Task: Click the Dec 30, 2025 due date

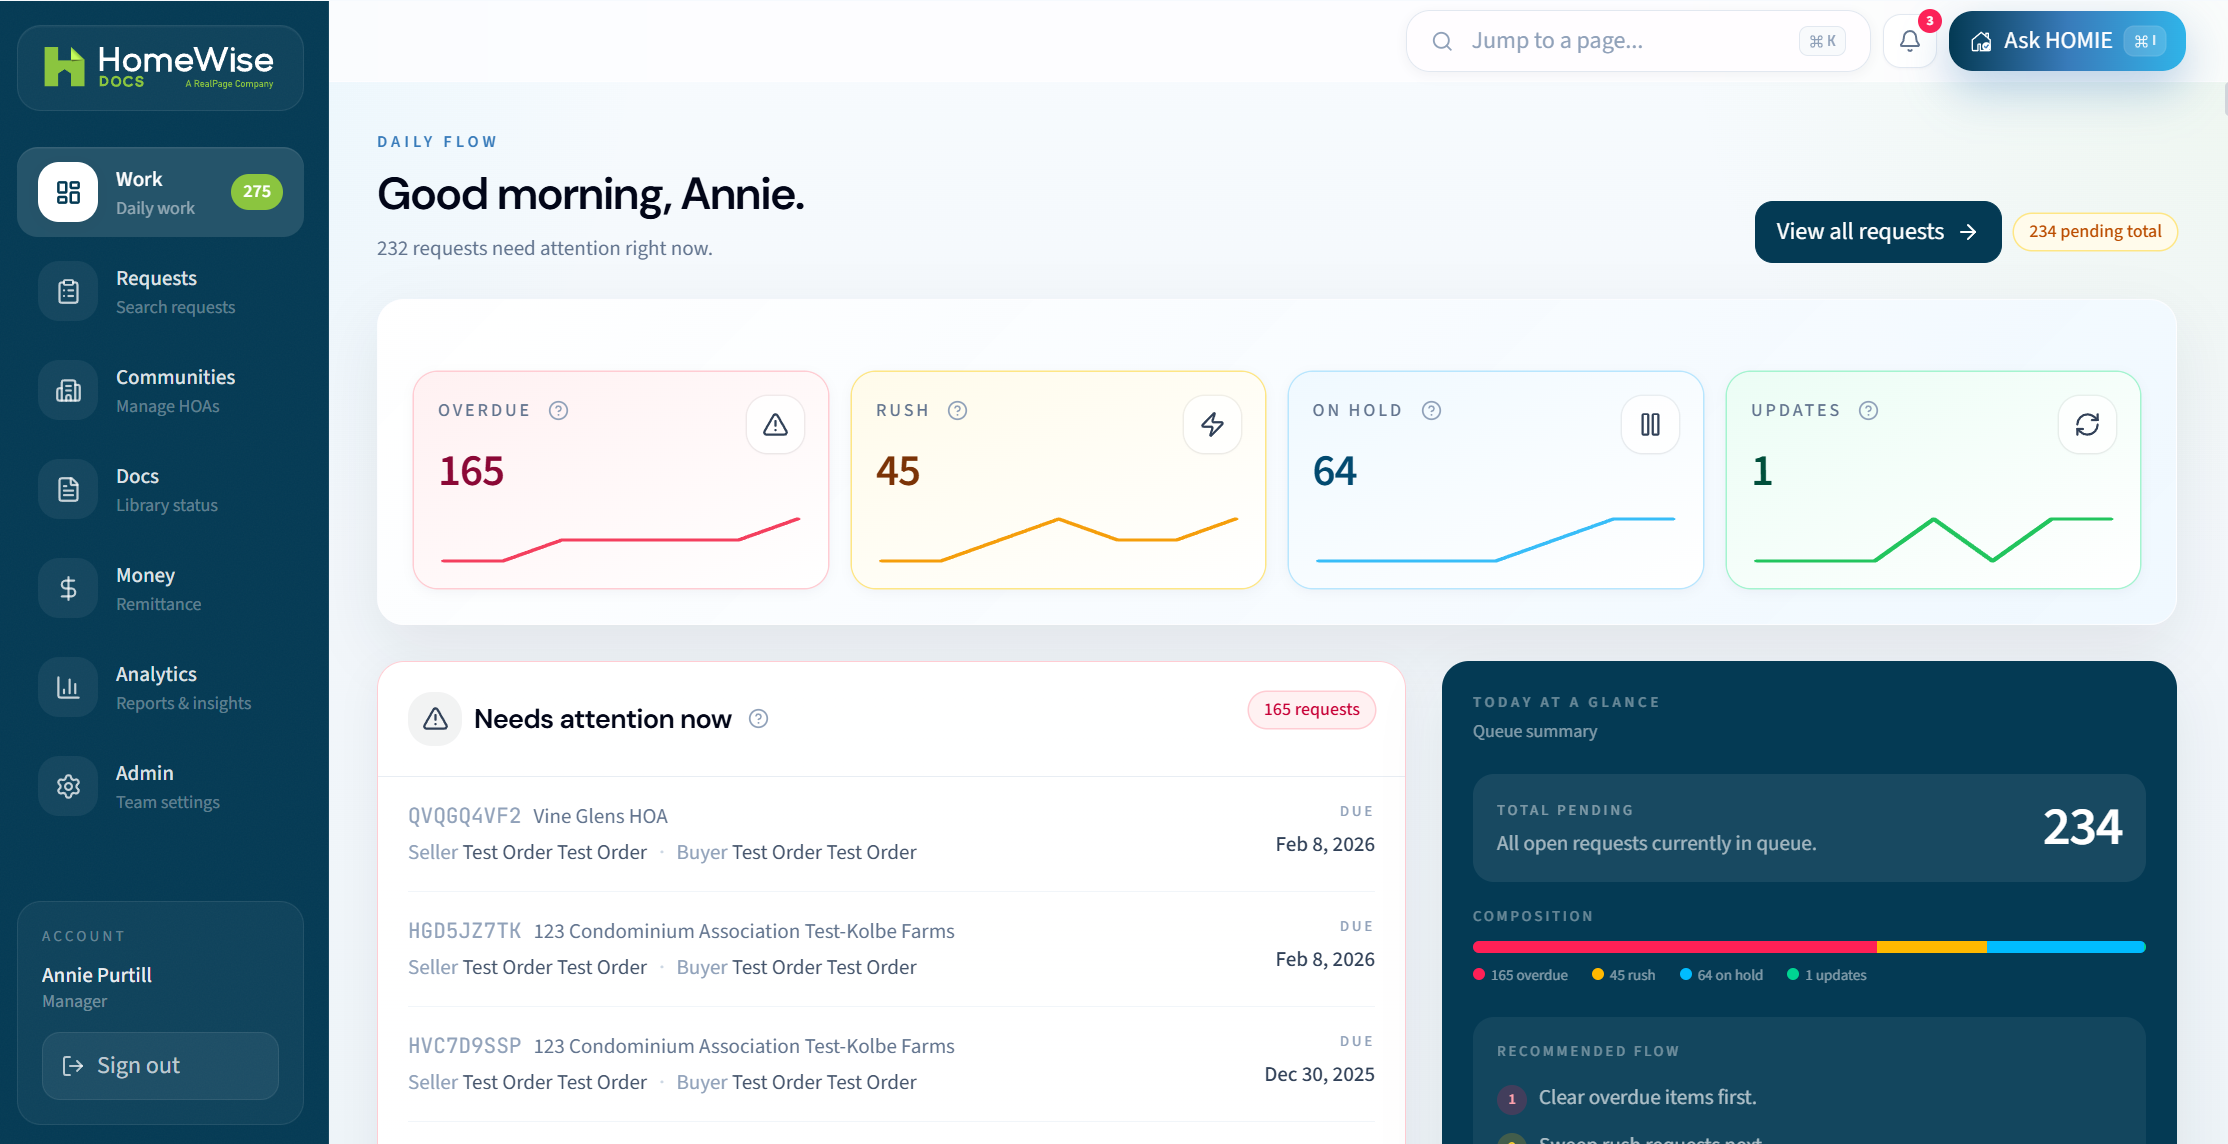Action: tap(1319, 1074)
